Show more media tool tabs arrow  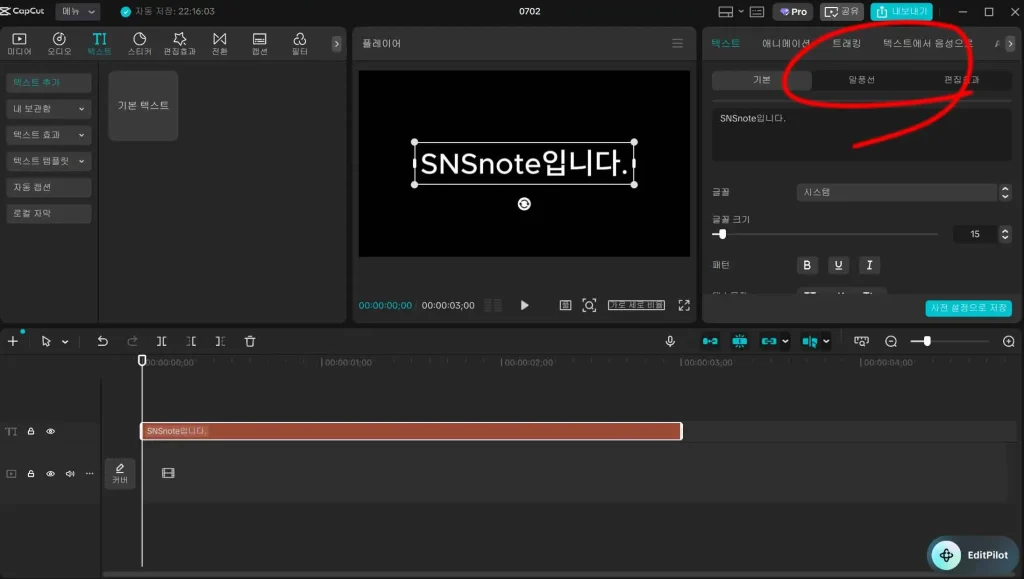pos(336,44)
